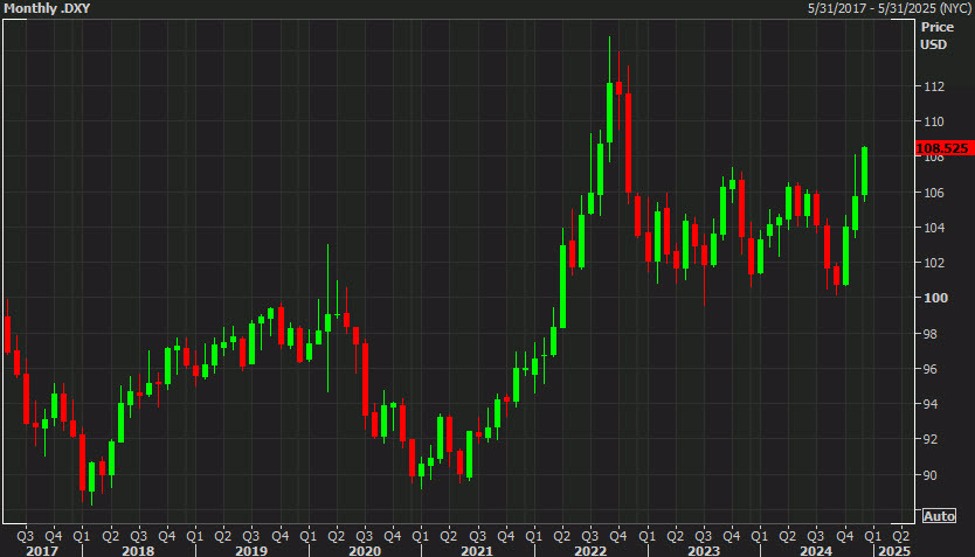Image resolution: width=975 pixels, height=557 pixels.
Task: Click the tallest green candle peaking above 112
Action: [609, 113]
